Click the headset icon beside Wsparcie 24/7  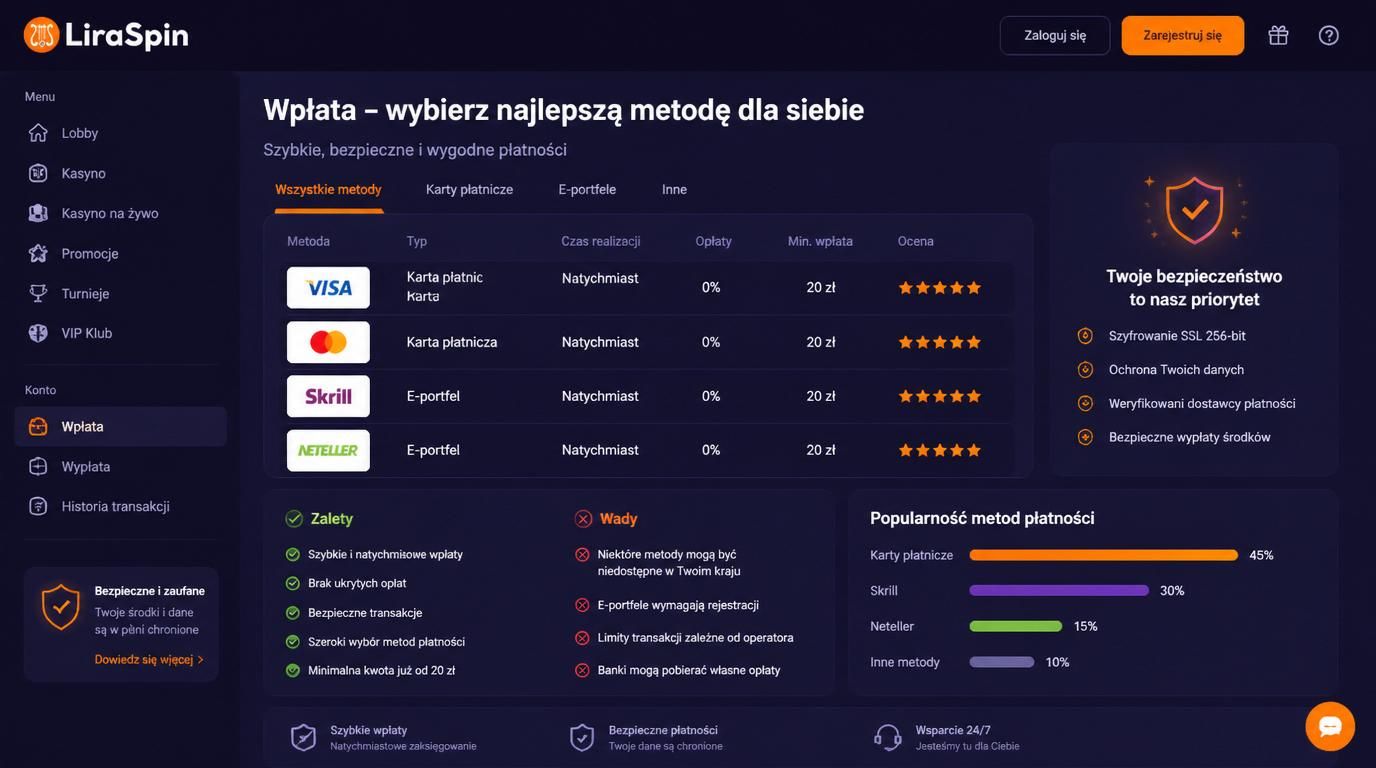(x=888, y=738)
